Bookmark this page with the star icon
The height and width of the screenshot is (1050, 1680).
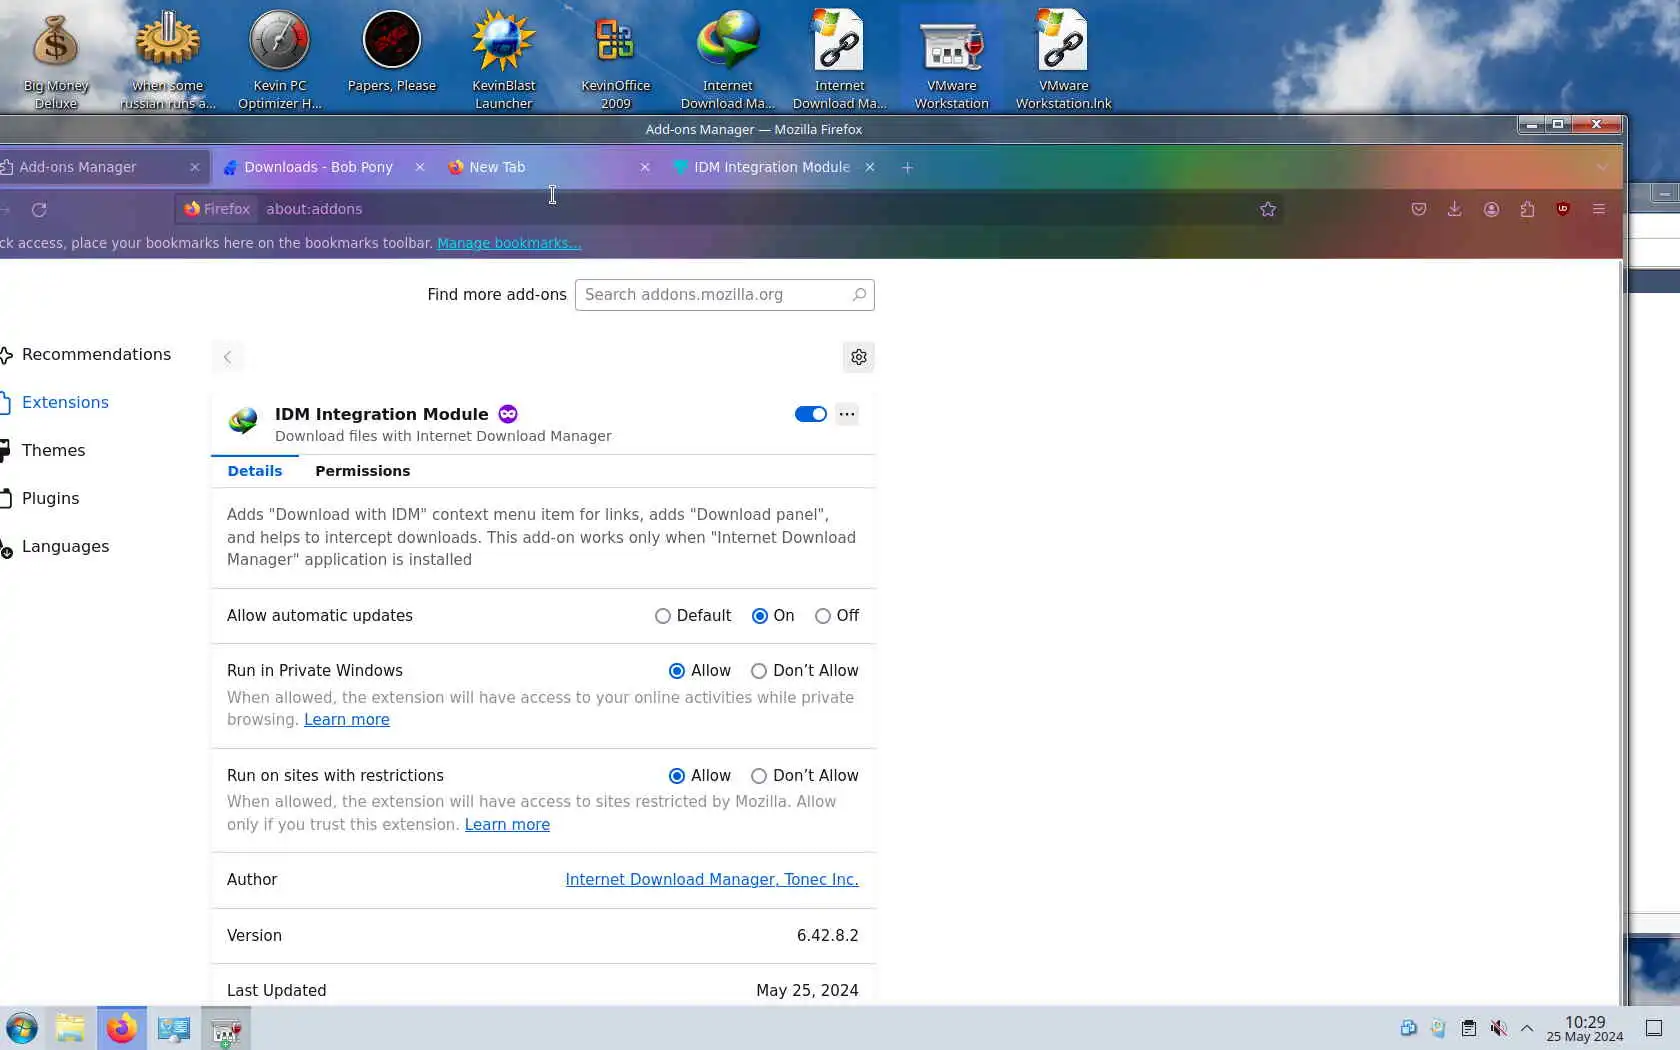point(1268,209)
